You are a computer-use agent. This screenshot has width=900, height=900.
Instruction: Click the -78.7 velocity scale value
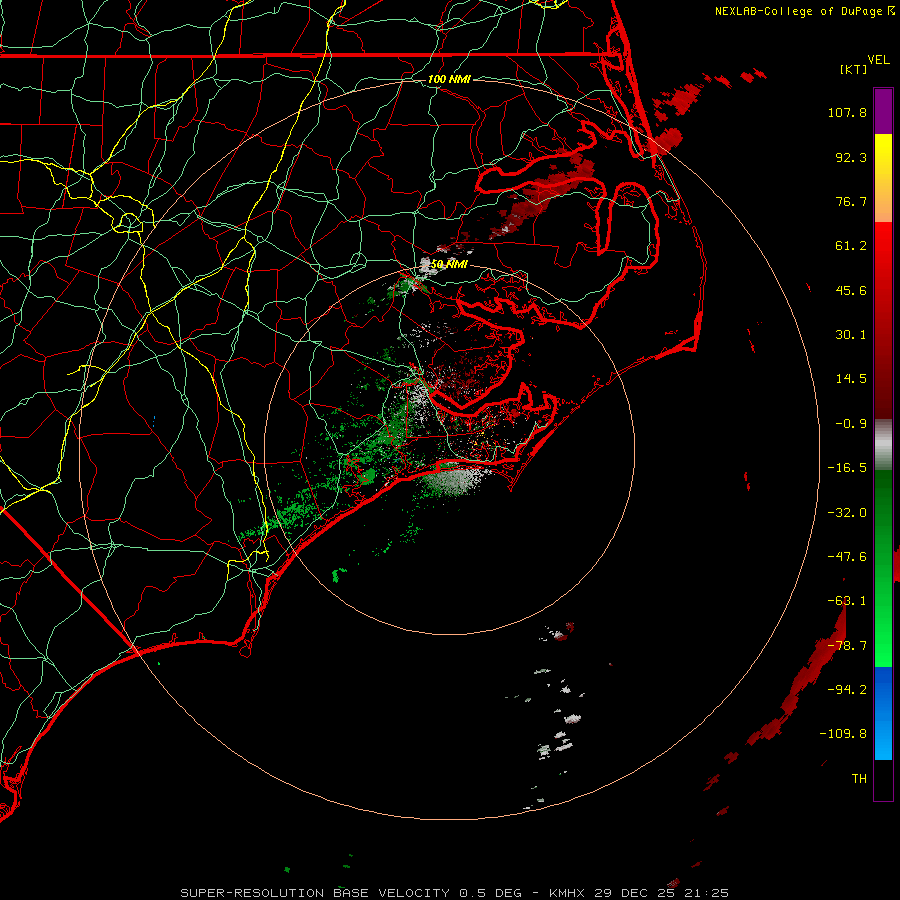tap(847, 646)
